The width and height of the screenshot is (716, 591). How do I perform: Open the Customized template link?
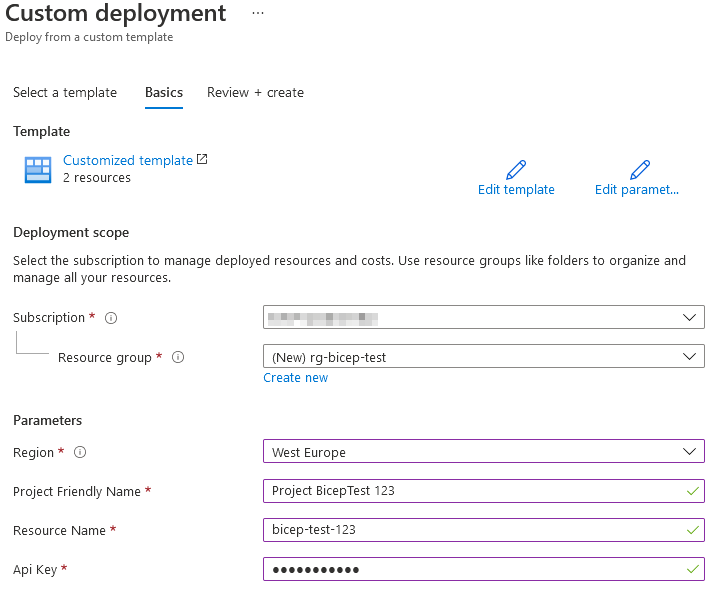[127, 160]
